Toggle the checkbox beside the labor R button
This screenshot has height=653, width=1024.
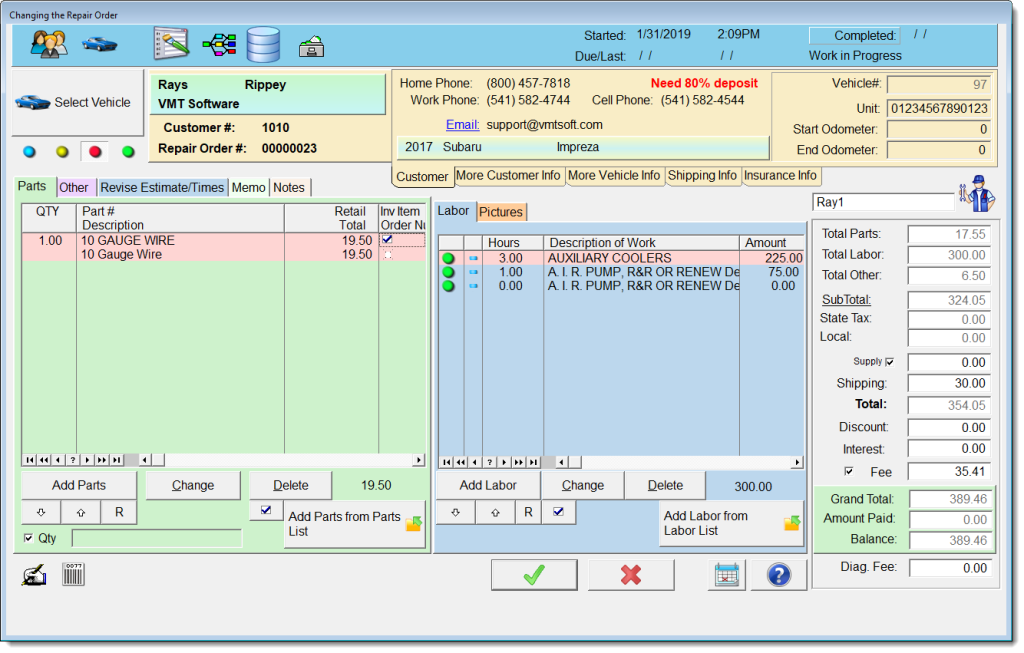[x=558, y=512]
